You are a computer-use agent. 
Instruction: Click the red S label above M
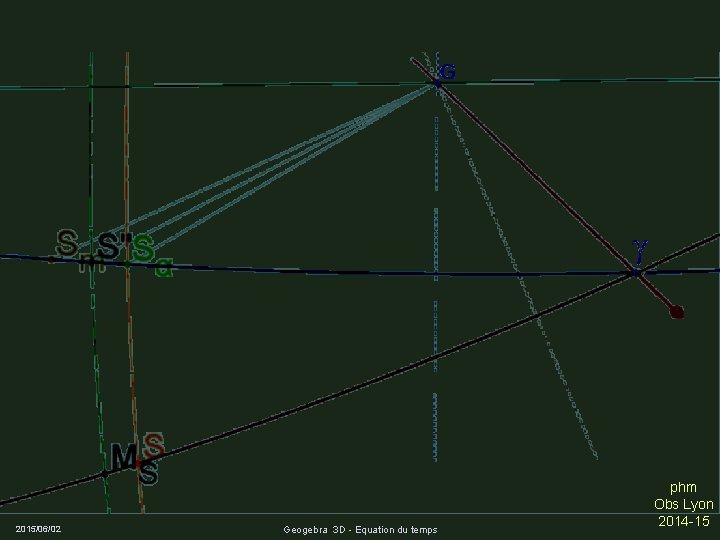[x=154, y=444]
